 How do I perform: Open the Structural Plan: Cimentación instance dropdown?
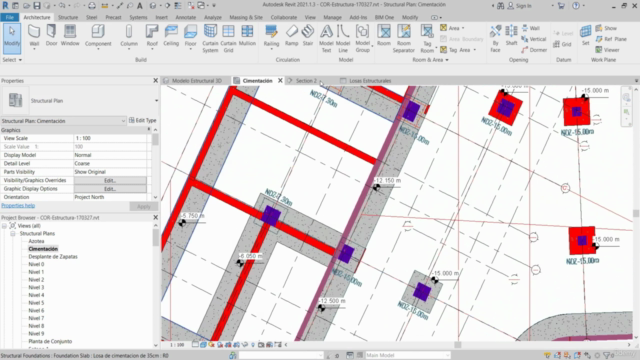click(123, 121)
